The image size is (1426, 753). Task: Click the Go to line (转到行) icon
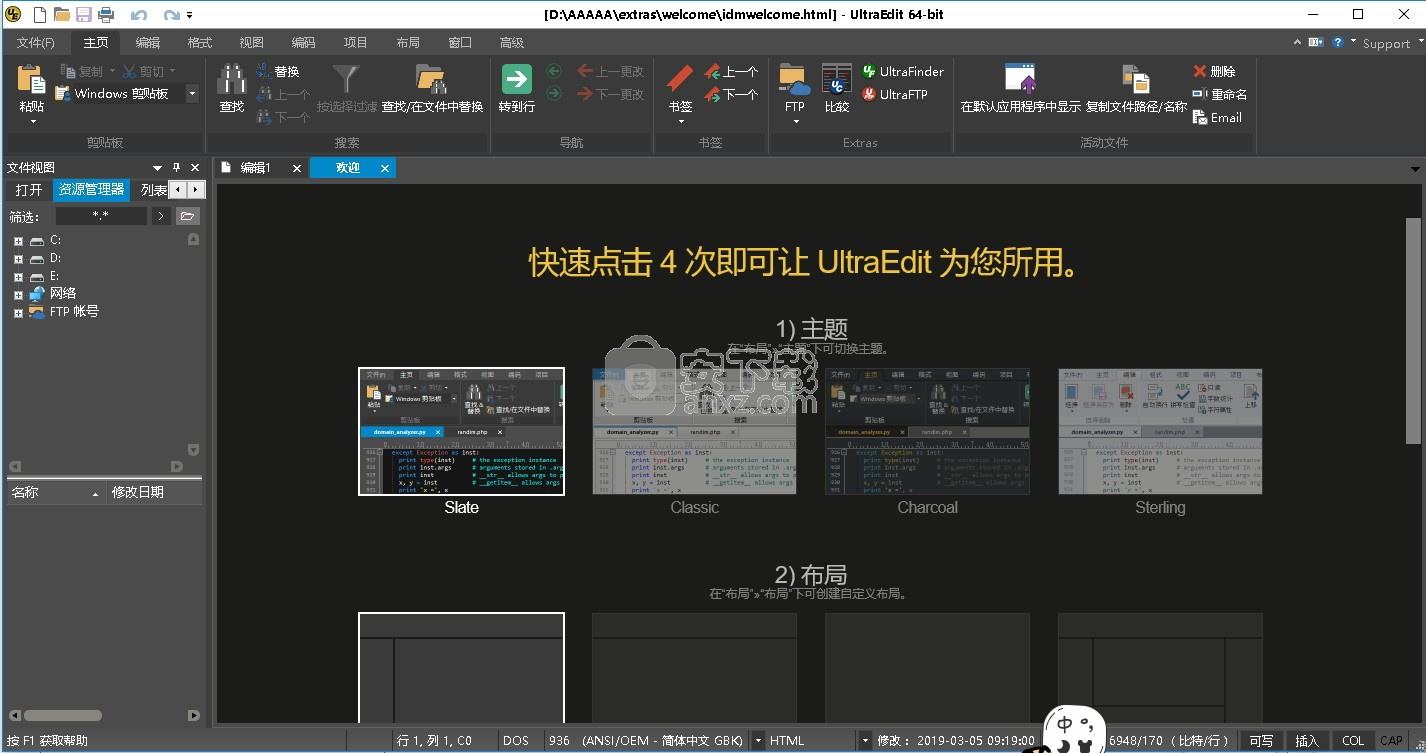[516, 80]
